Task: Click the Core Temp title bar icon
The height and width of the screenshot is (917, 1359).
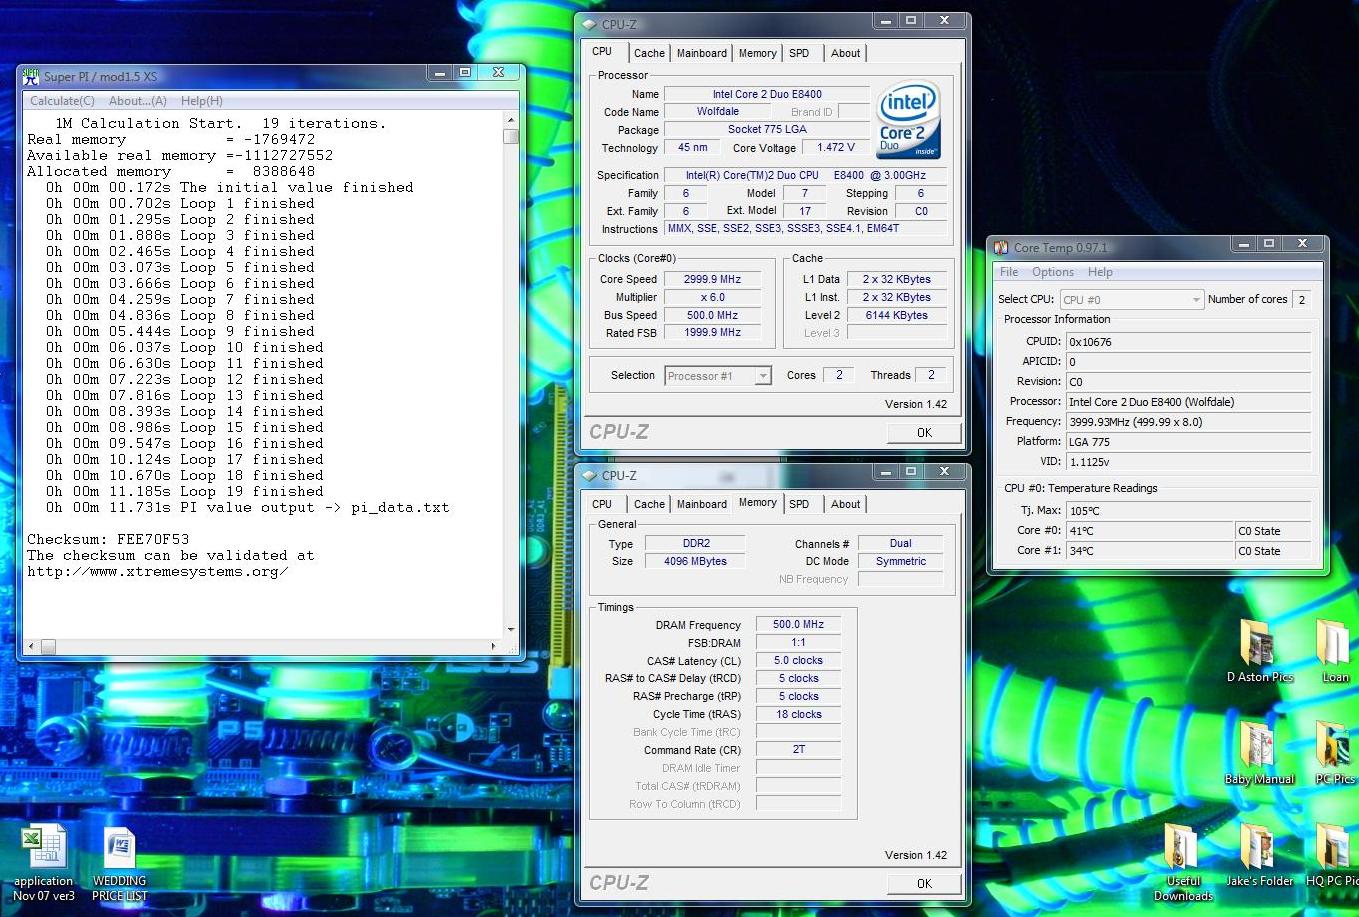Action: [1001, 247]
